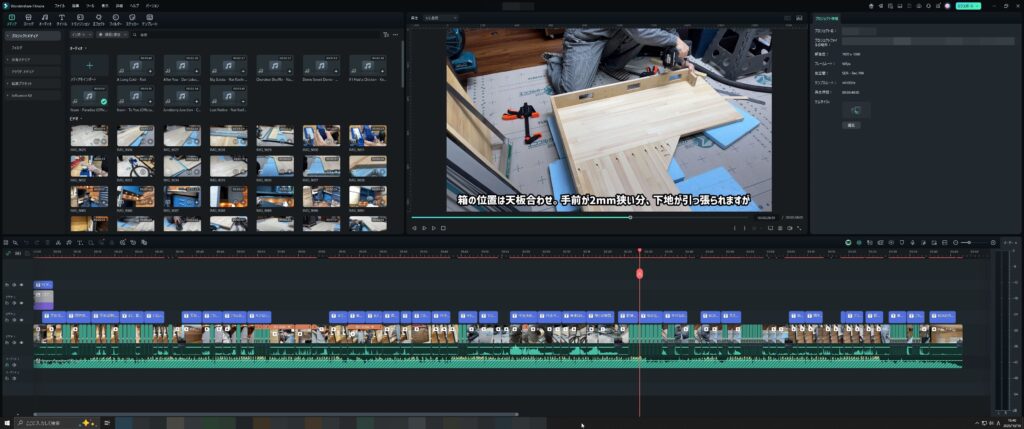Click the red playhead marker on the timeline
1024x429 pixels.
pos(639,273)
